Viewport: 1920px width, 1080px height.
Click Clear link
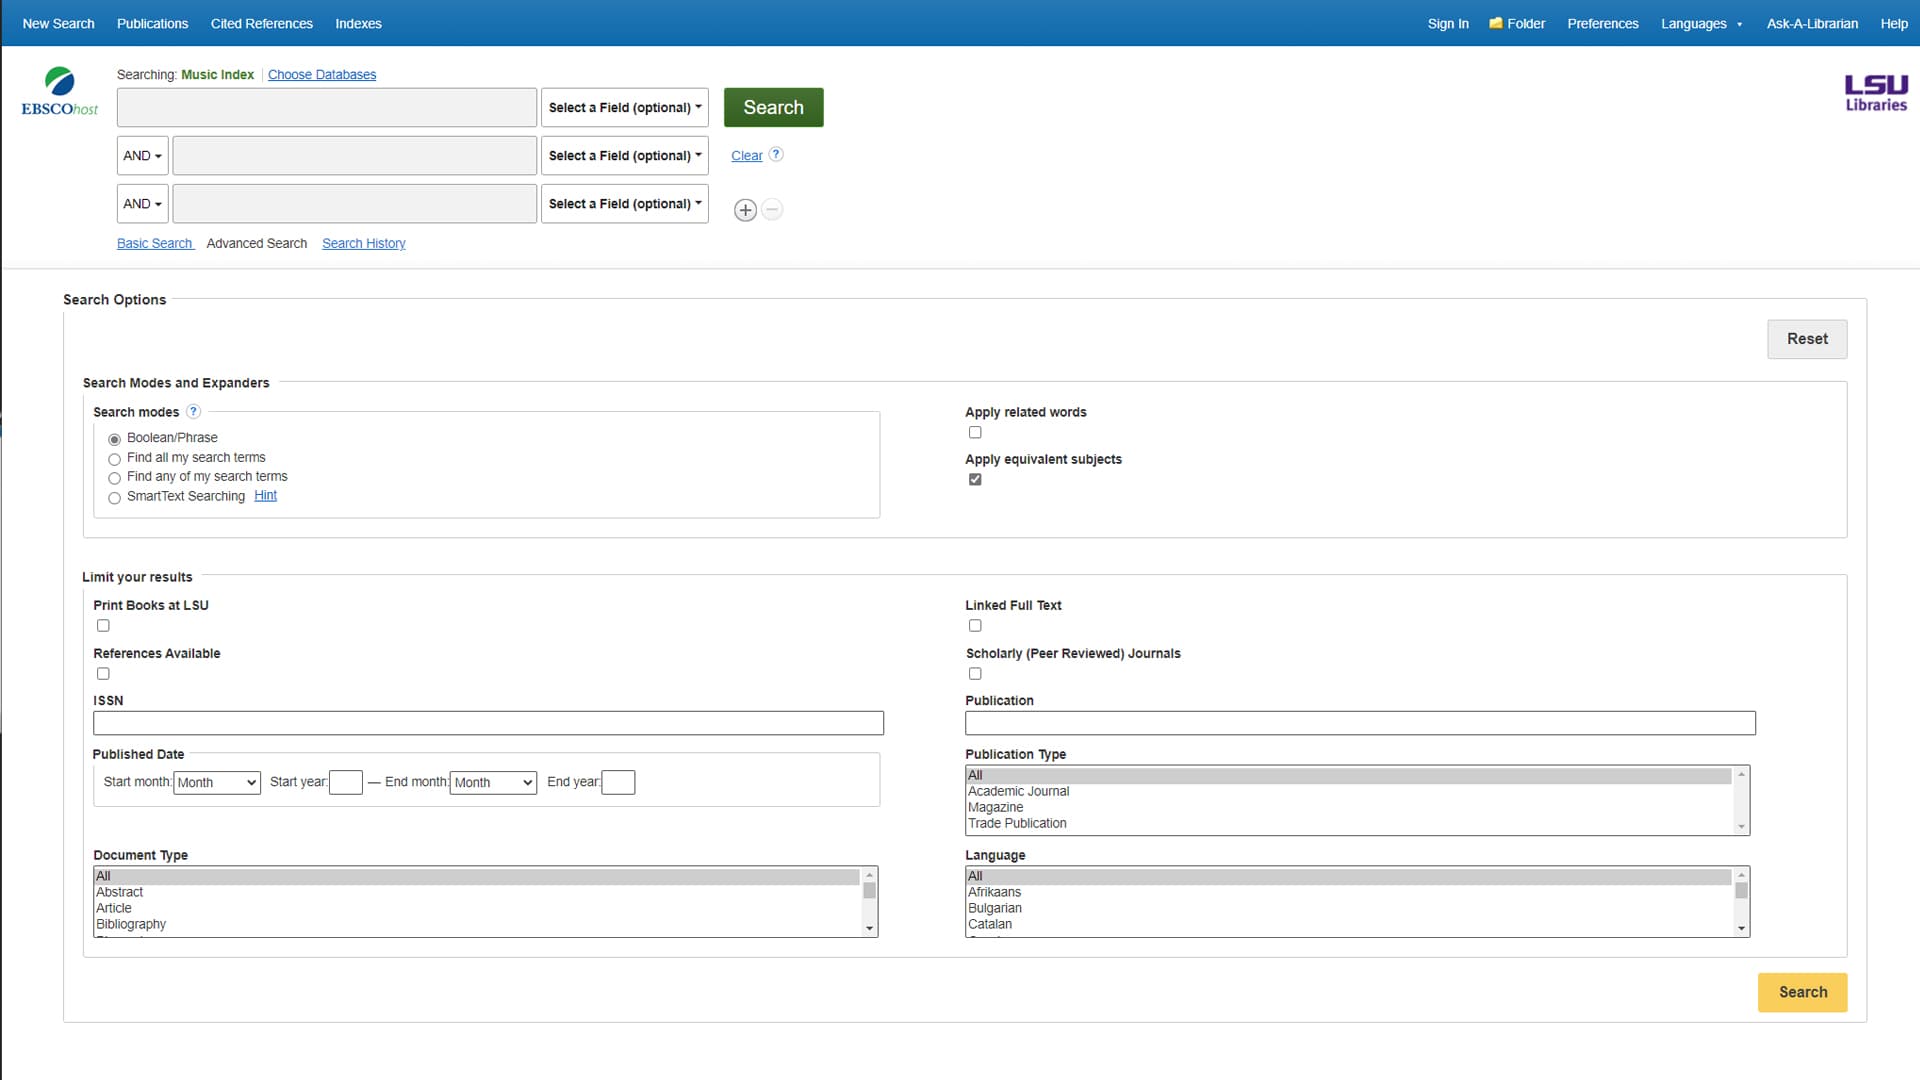[x=746, y=155]
